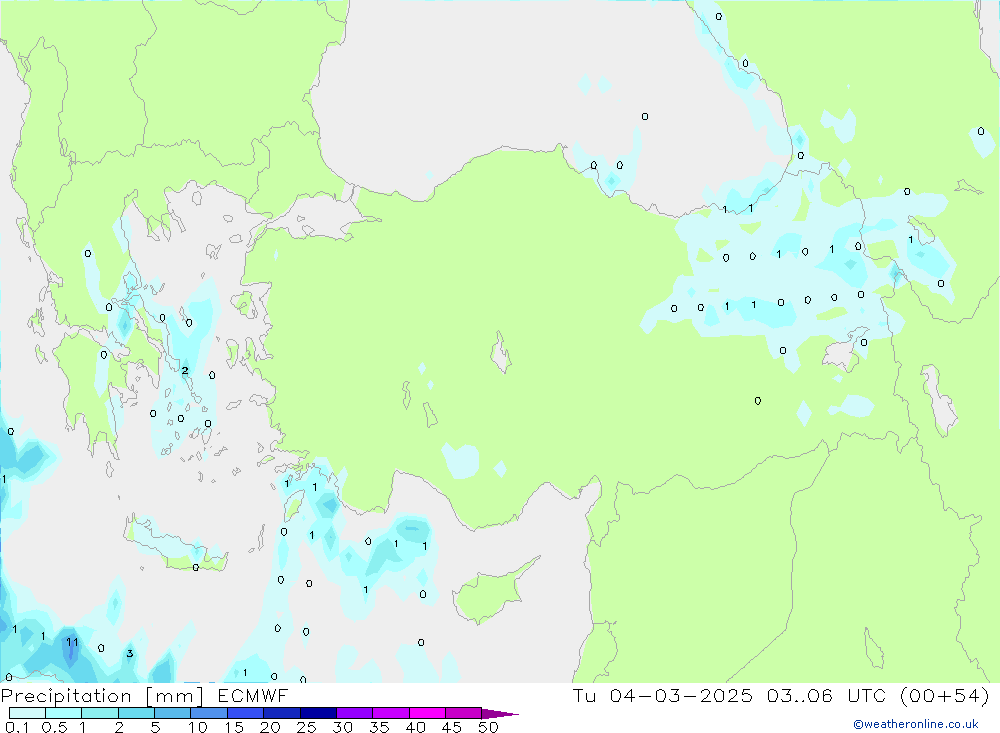This screenshot has height=733, width=1000.
Task: Click the 0.1 mm lightest cyan swatch
Action: [x=27, y=713]
